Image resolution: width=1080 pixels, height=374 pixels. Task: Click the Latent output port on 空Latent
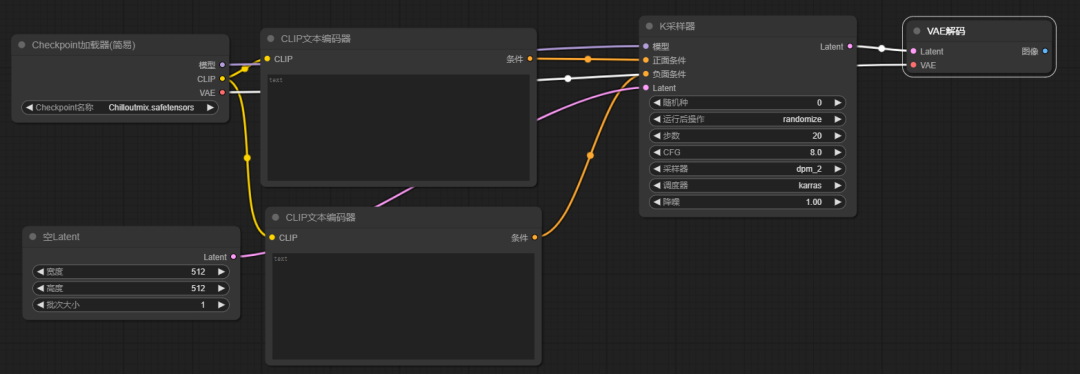[x=233, y=256]
